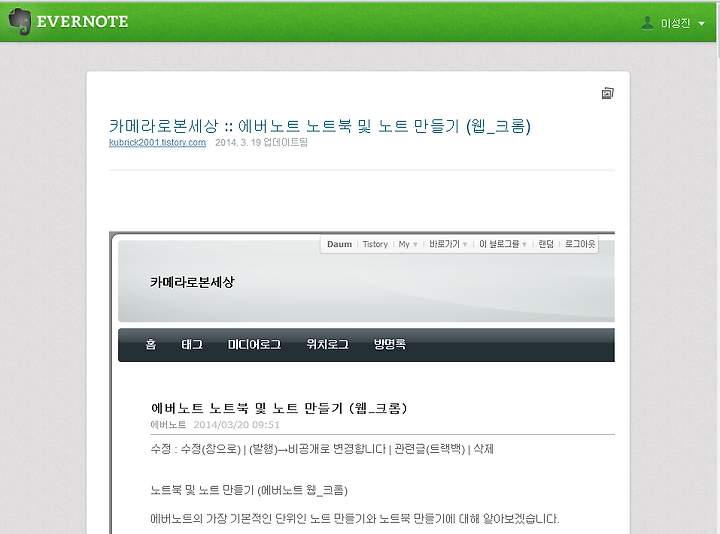Click the copy-to-notebook icon at note top right
The width and height of the screenshot is (720, 534).
(608, 93)
